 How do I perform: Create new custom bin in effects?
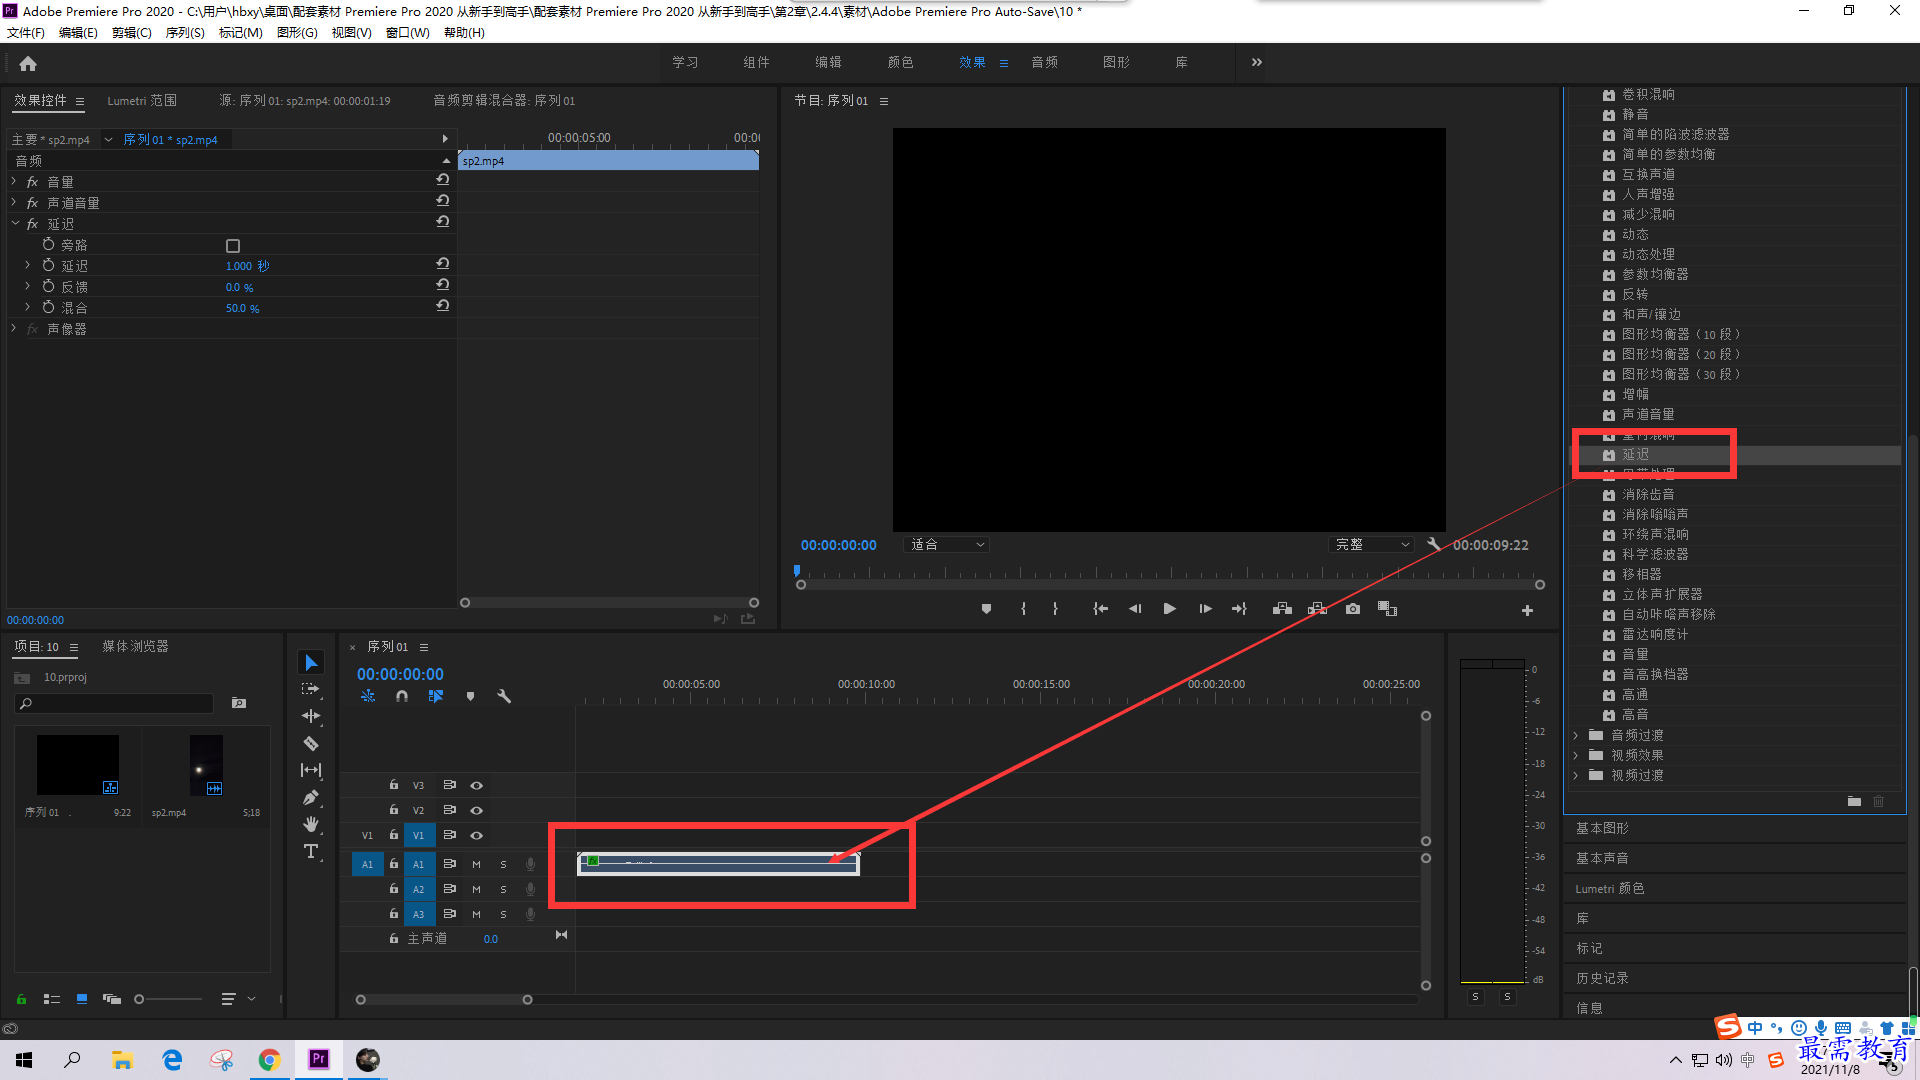[x=1854, y=801]
